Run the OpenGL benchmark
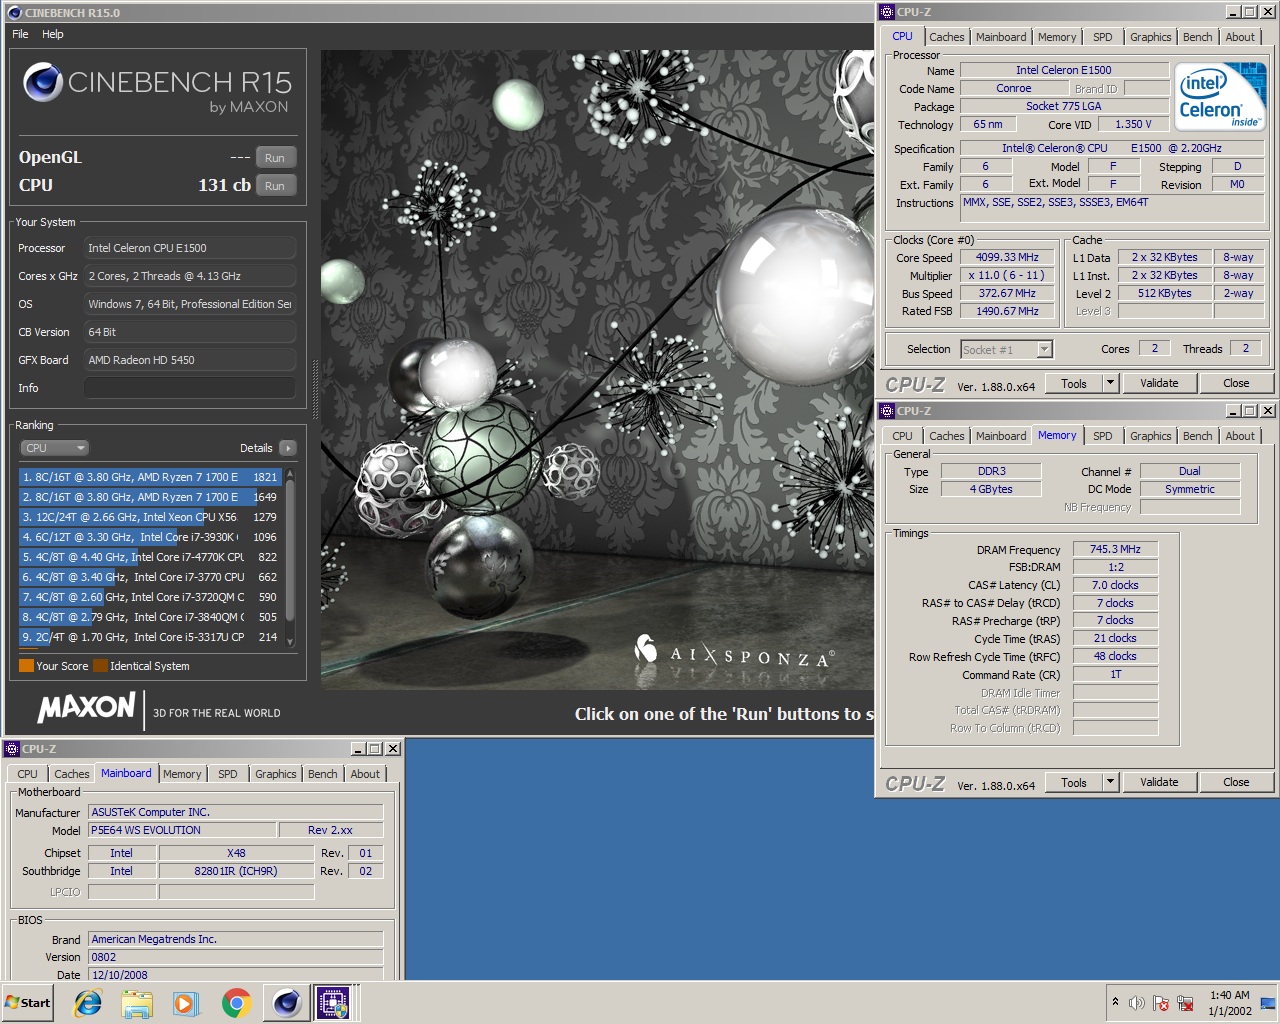 click(275, 158)
